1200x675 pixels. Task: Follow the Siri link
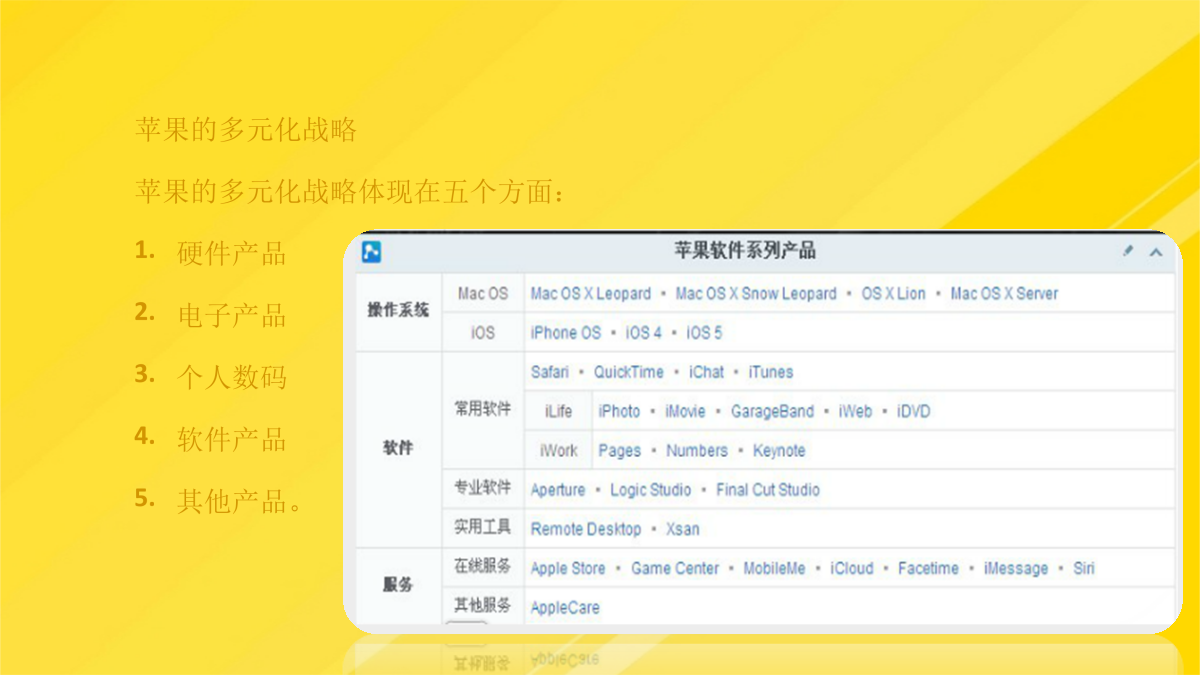coord(1084,568)
